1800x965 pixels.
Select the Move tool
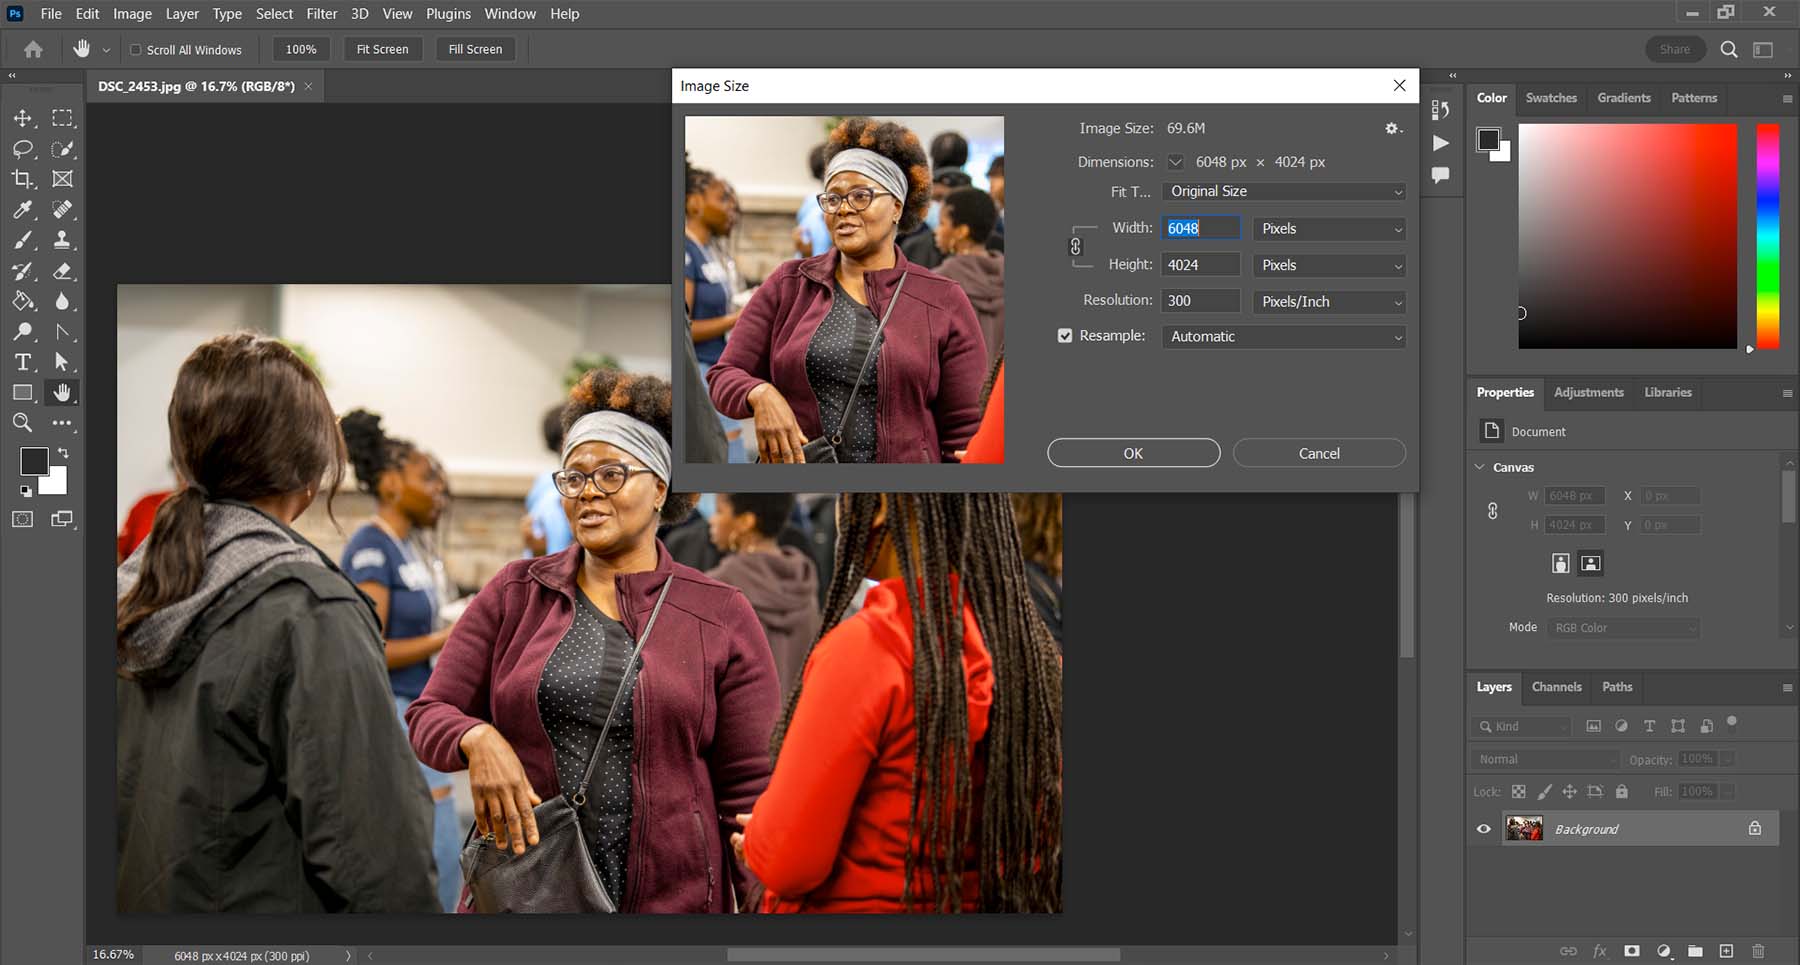pyautogui.click(x=23, y=118)
